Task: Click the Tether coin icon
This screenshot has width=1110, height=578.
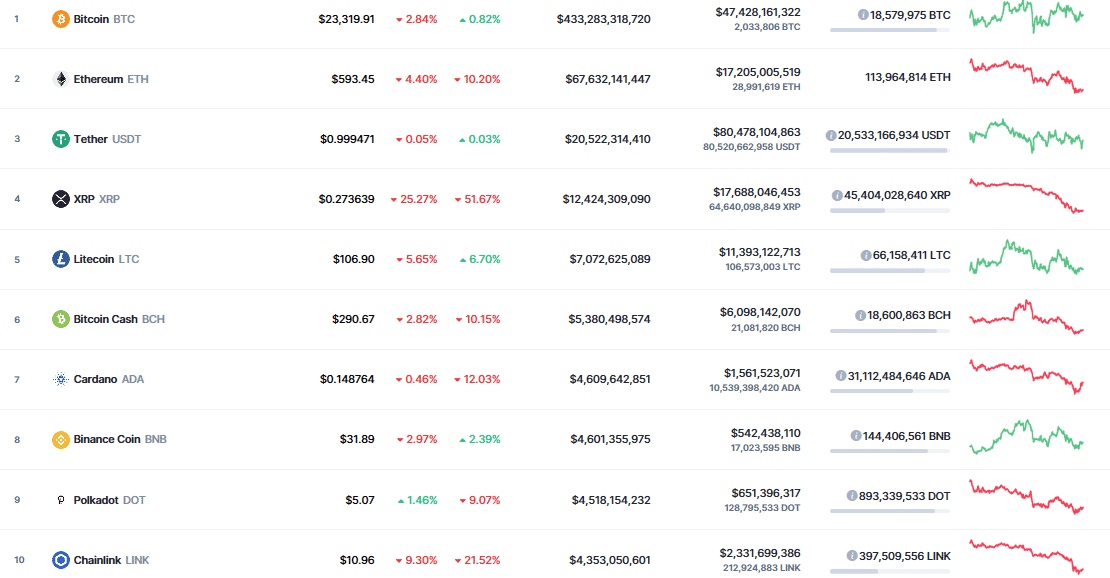Action: [61, 139]
